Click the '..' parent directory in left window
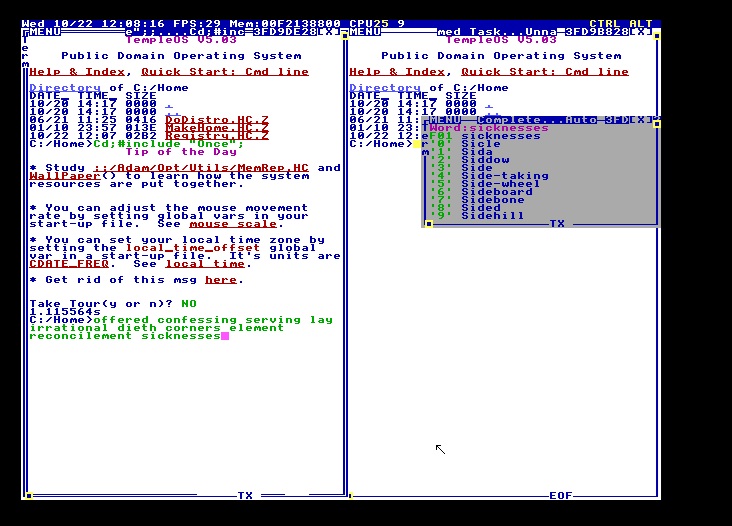This screenshot has width=732, height=526. 173,112
